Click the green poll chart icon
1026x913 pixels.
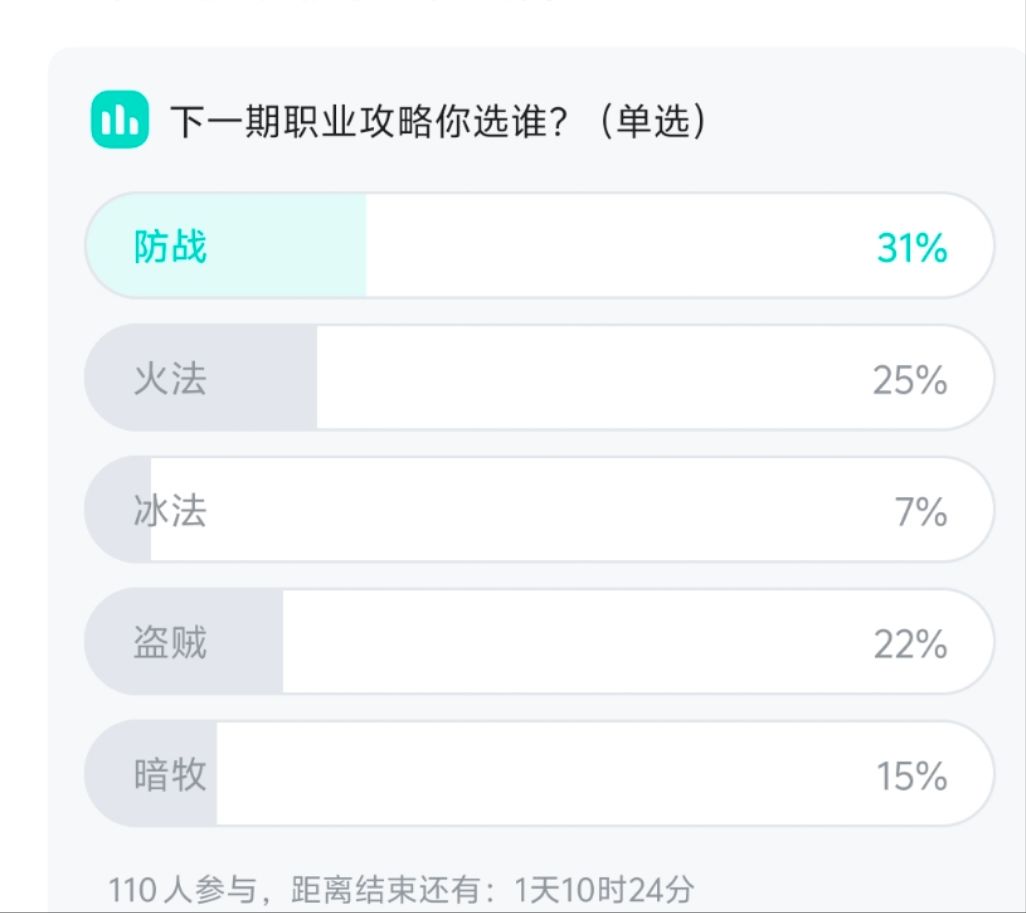point(120,120)
